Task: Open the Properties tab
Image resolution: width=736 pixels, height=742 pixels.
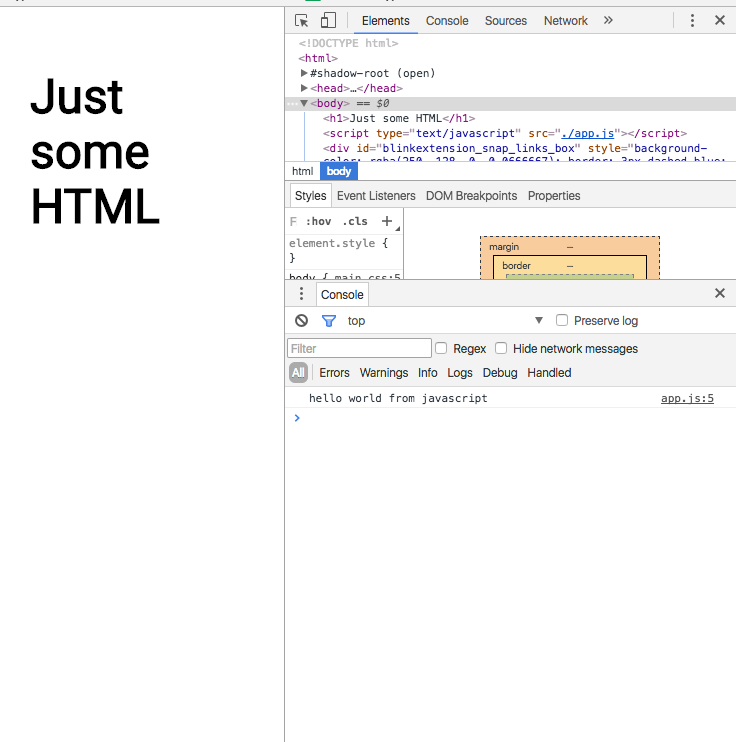Action: 554,196
